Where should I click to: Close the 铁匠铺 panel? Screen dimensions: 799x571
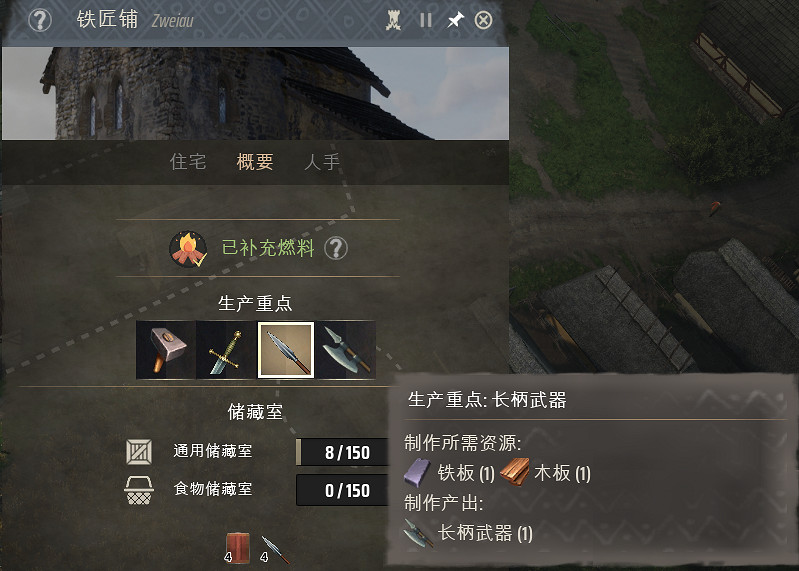pos(483,20)
